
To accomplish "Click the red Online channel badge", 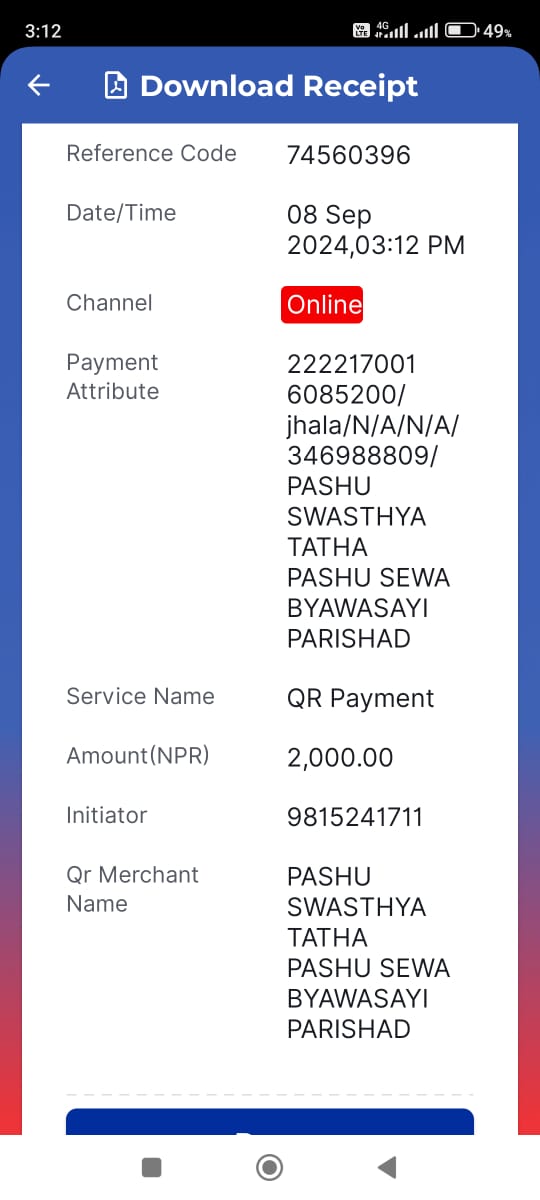I will pos(322,304).
